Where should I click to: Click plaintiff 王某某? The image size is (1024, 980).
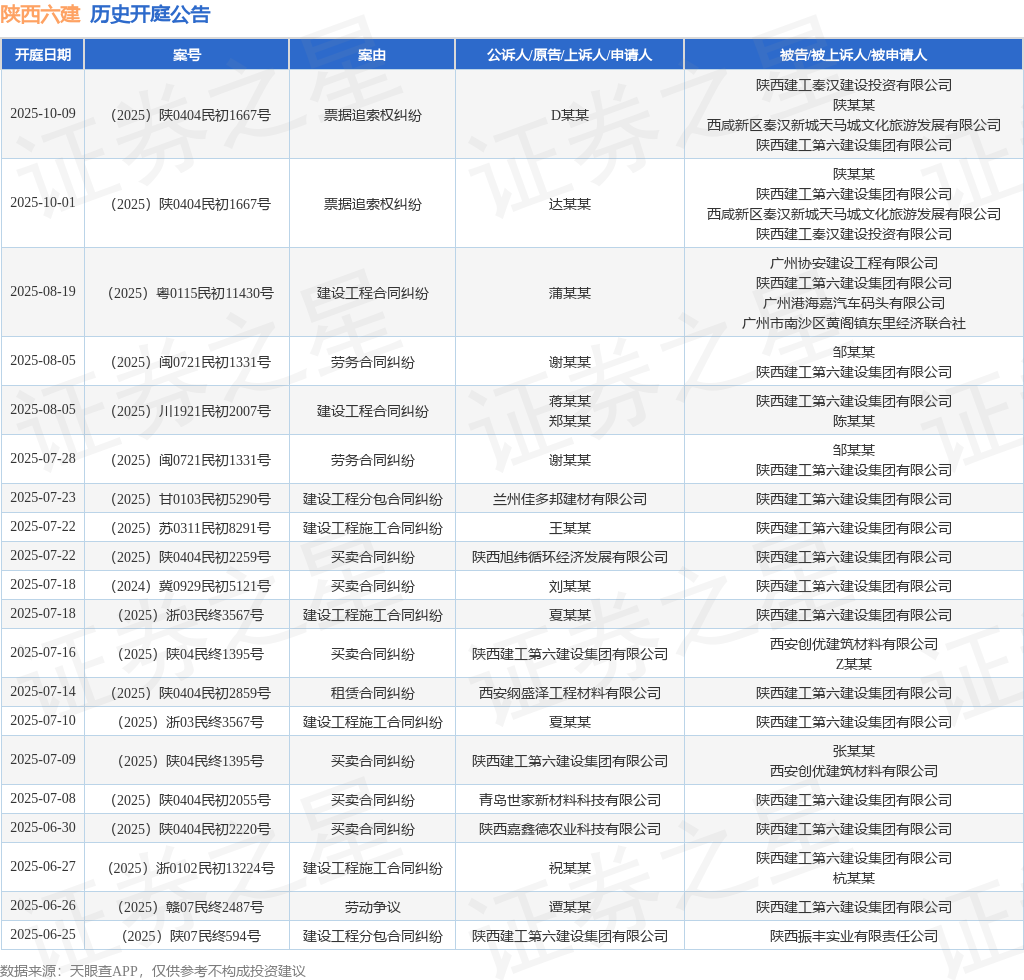pyautogui.click(x=569, y=528)
